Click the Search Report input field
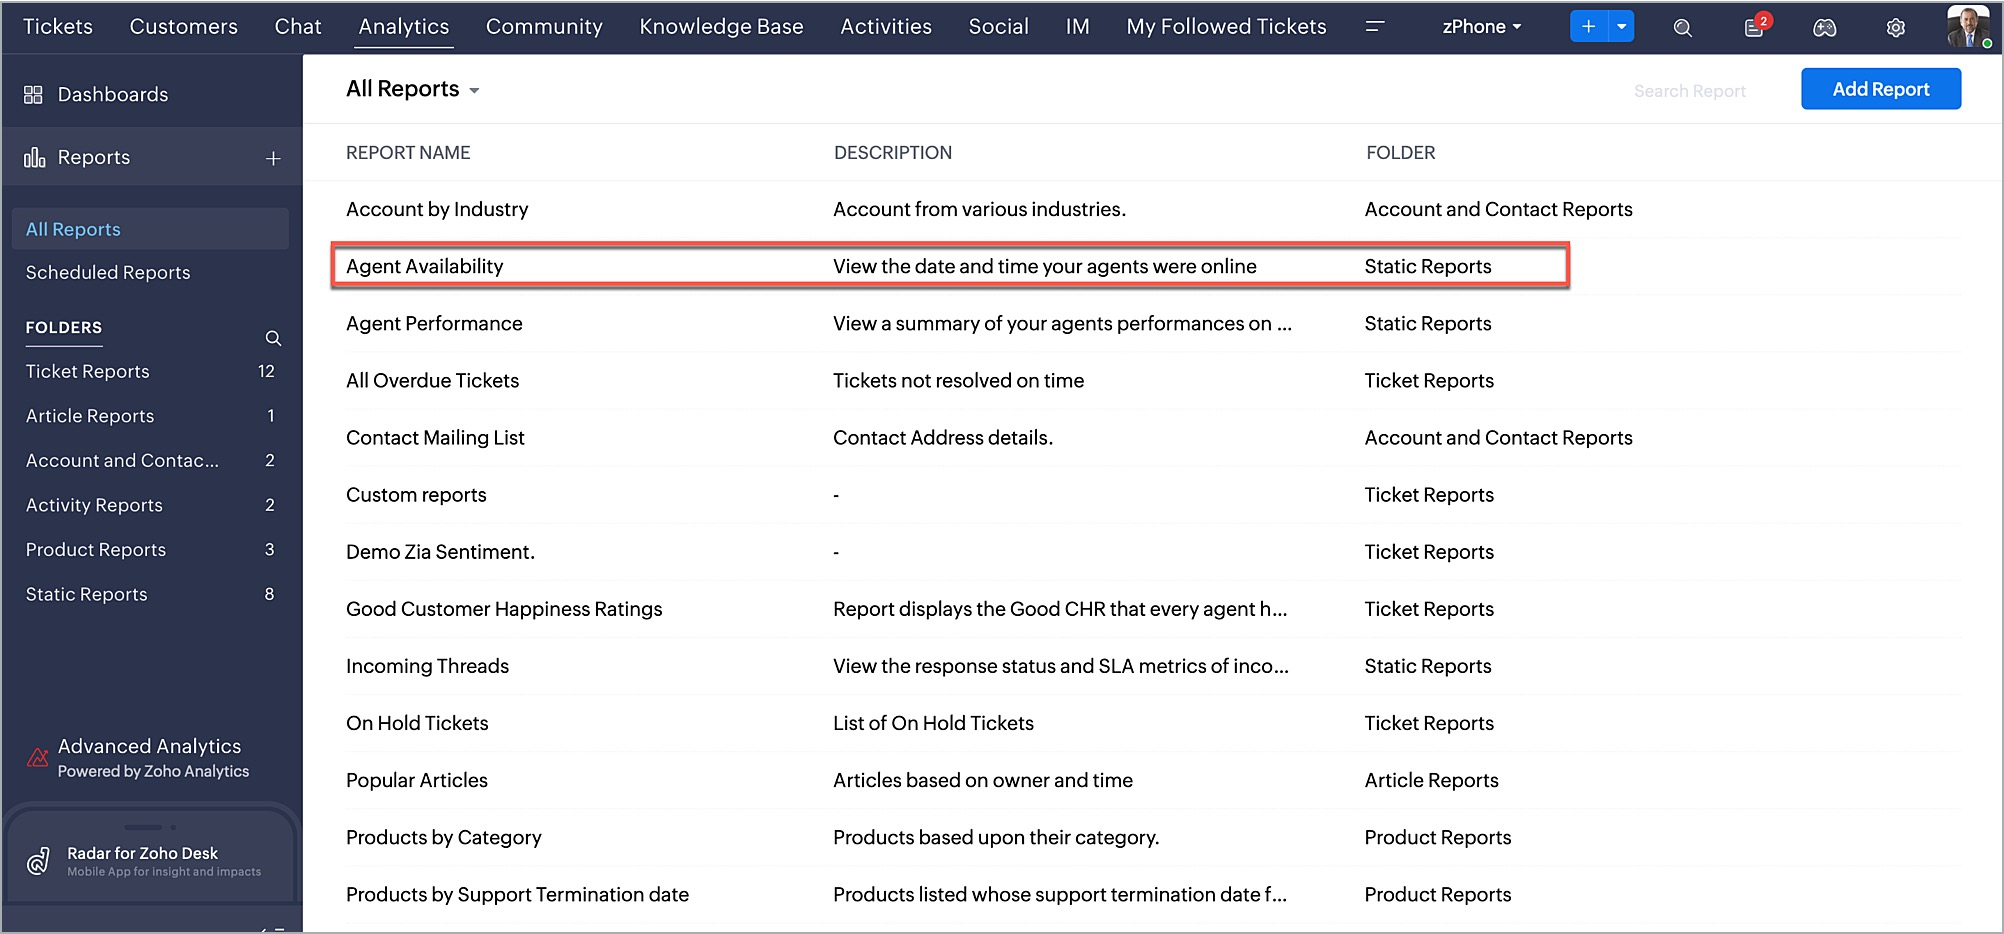This screenshot has height=934, width=2004. pos(1690,91)
